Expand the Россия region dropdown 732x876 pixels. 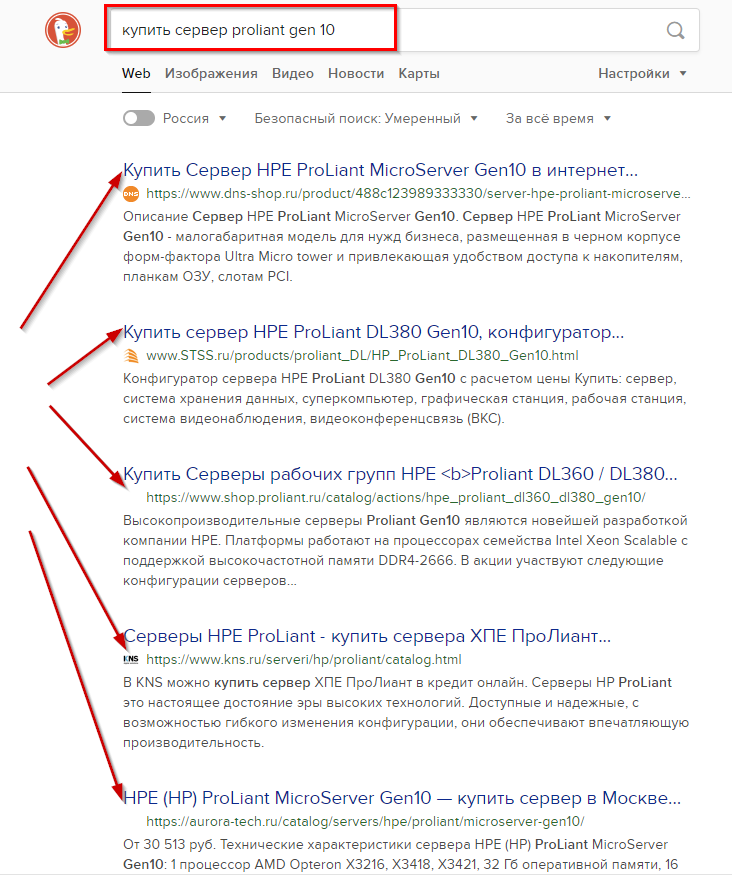pos(194,118)
